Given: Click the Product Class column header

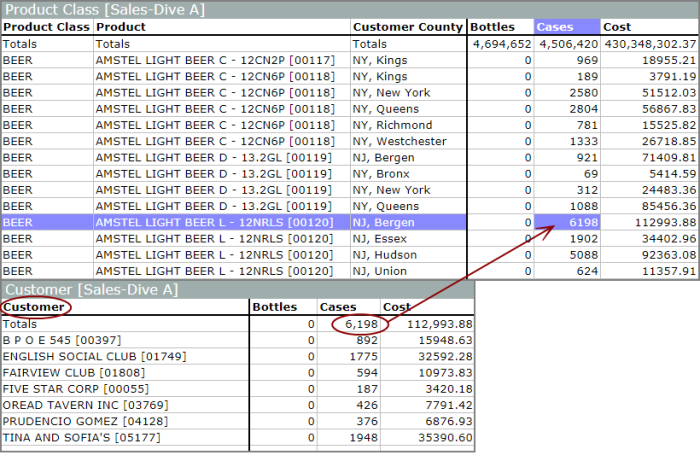Looking at the screenshot, I should tap(46, 27).
